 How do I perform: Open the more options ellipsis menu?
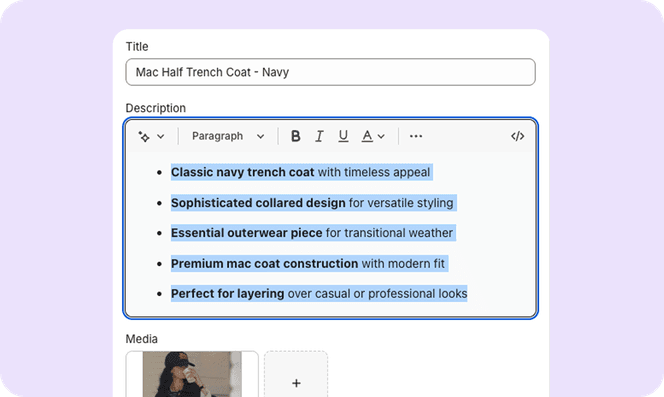tap(416, 136)
